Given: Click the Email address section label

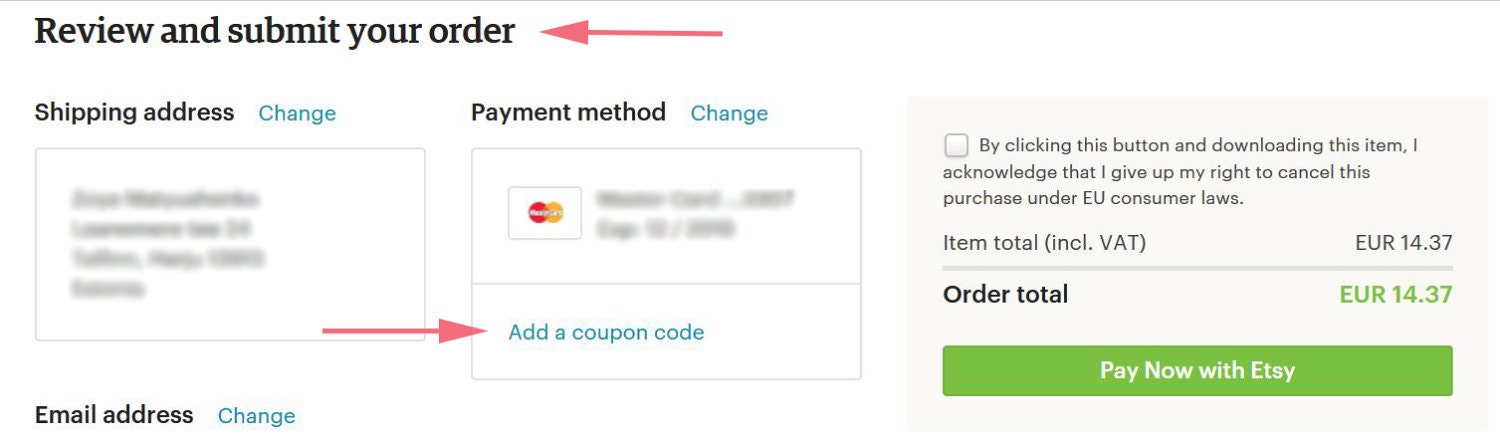Looking at the screenshot, I should click(x=114, y=415).
